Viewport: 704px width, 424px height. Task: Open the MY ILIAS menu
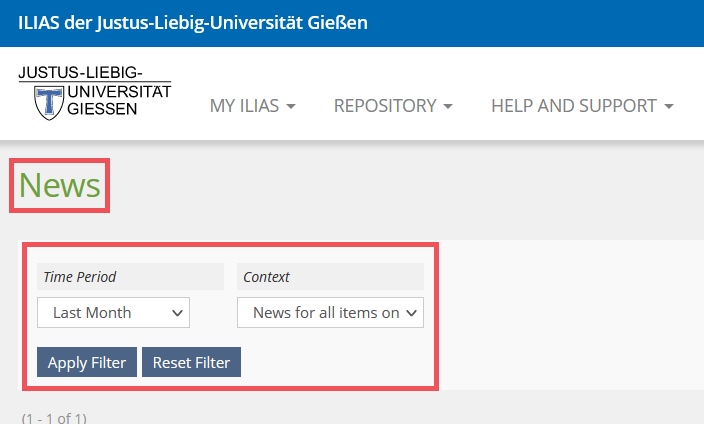pyautogui.click(x=252, y=106)
